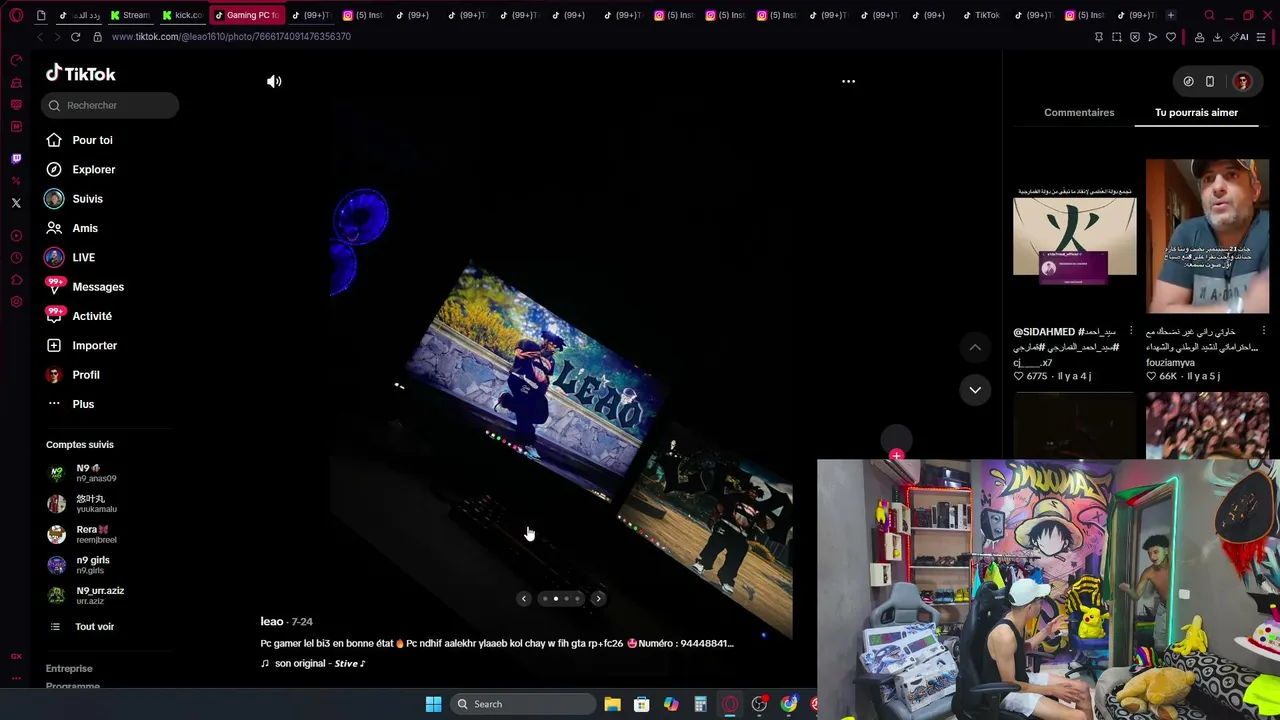The height and width of the screenshot is (720, 1280).
Task: Open Opera tab search magnifier
Action: [x=1209, y=15]
